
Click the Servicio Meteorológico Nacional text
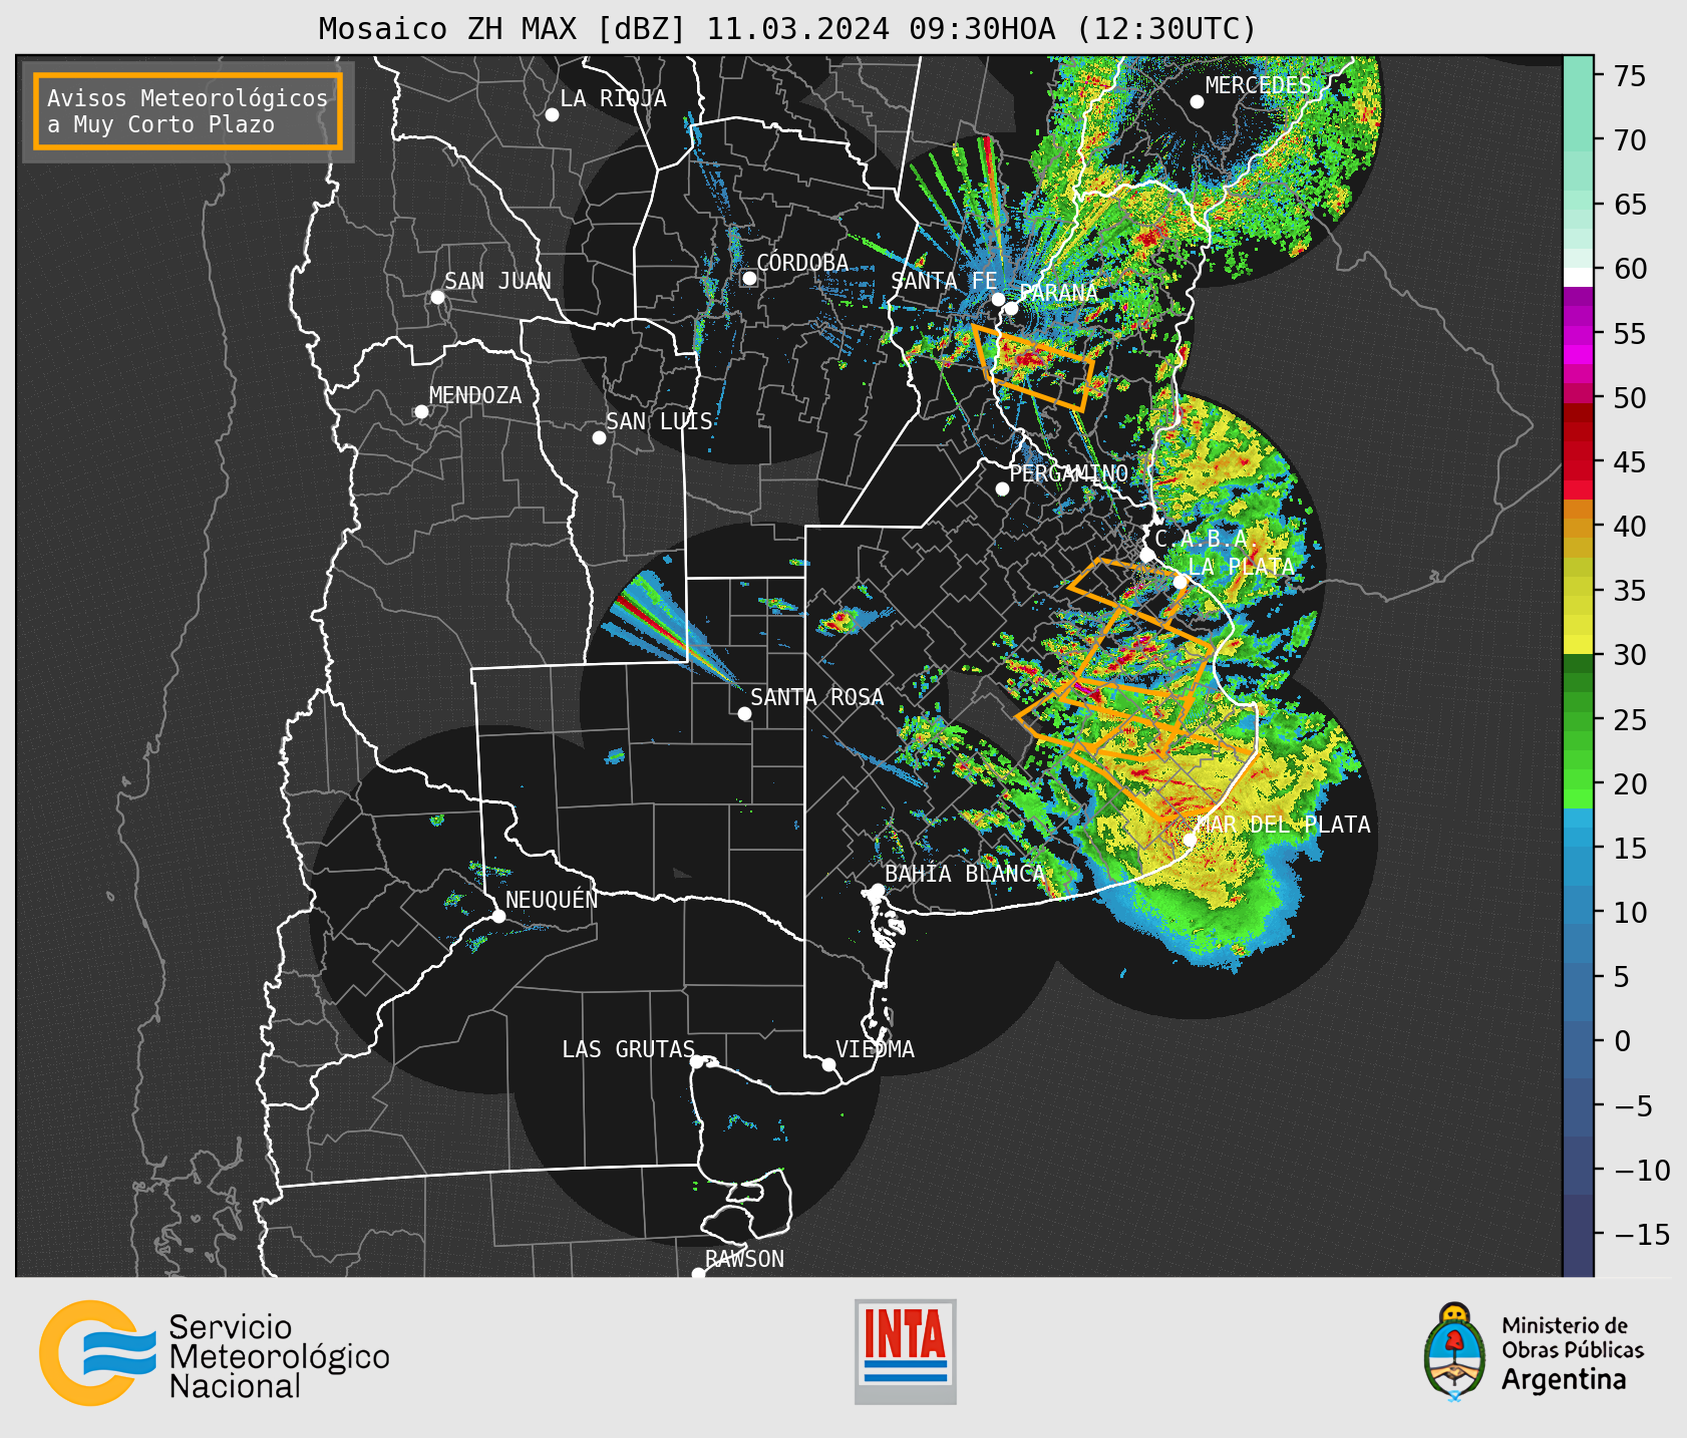tap(279, 1357)
